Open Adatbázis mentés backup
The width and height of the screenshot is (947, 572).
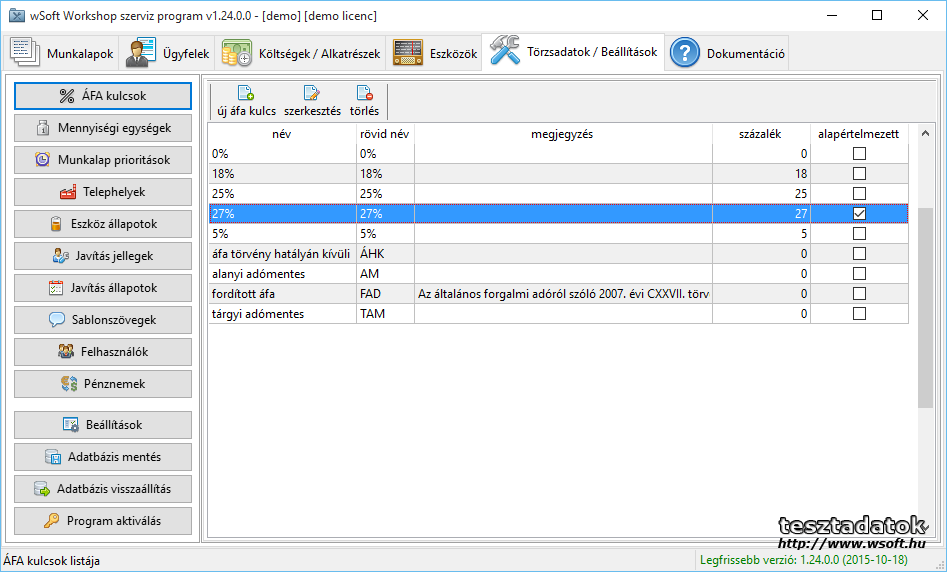coord(103,457)
